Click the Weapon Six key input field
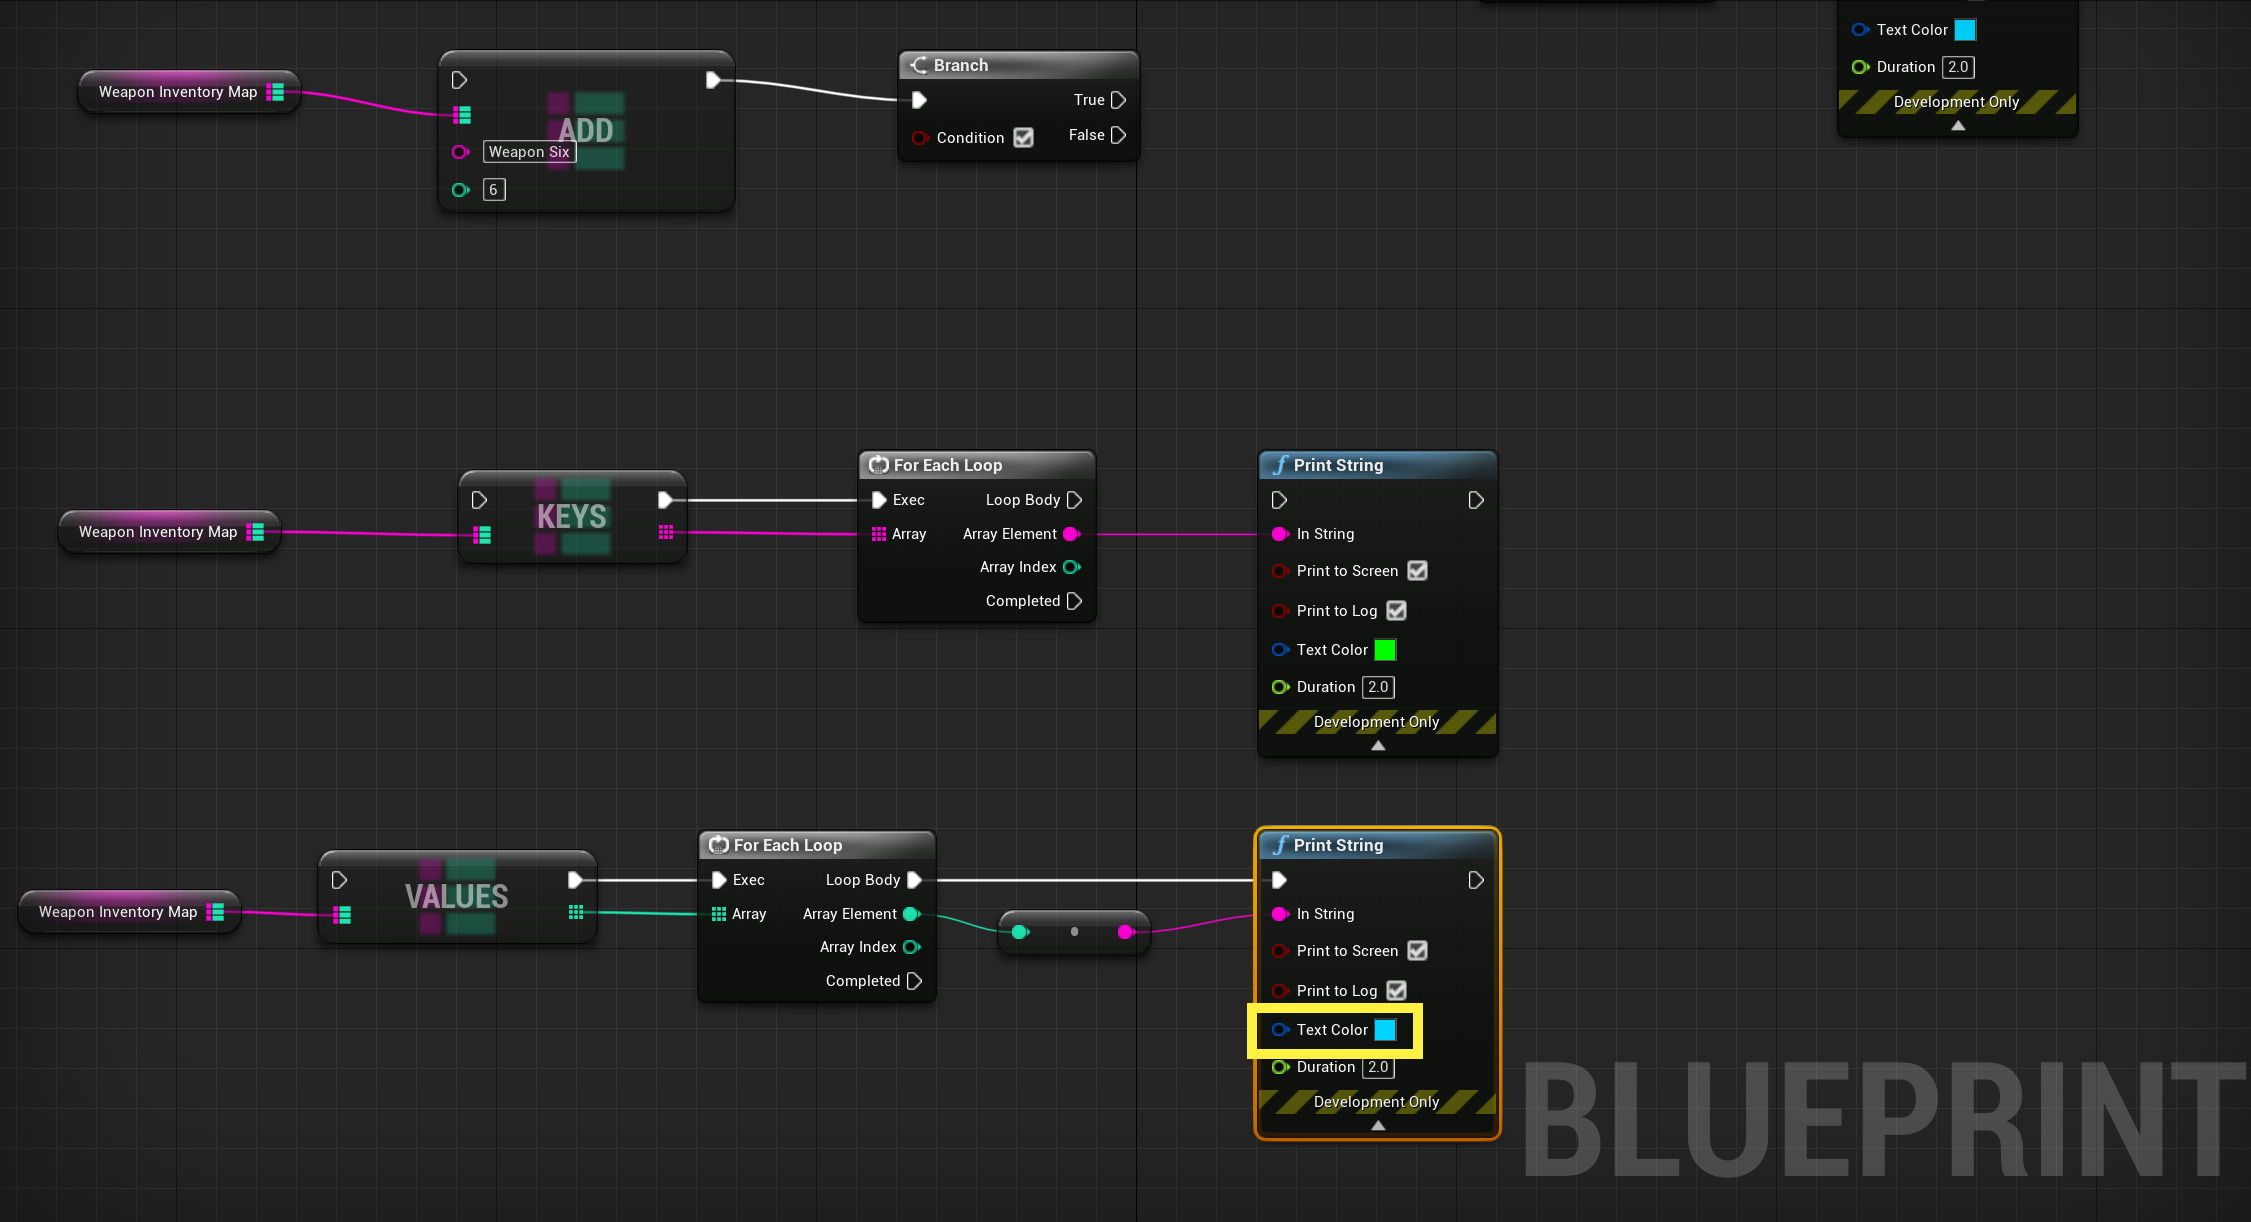2251x1222 pixels. point(529,152)
